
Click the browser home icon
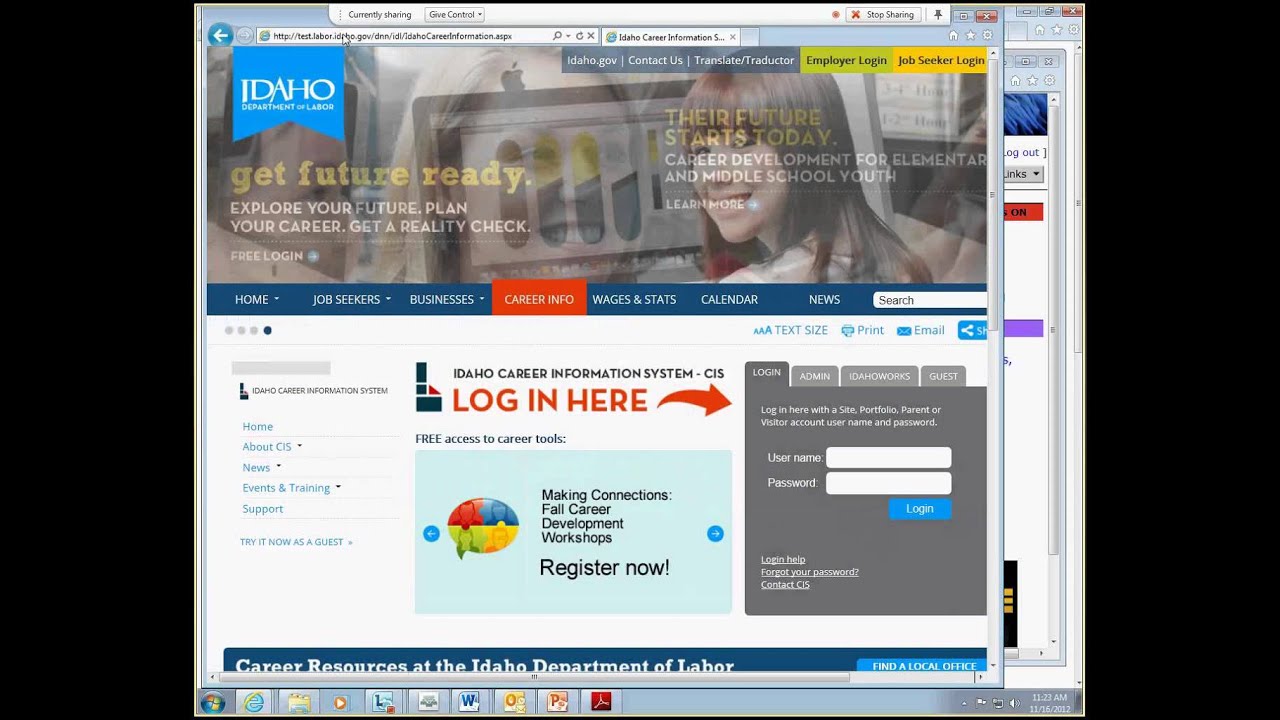click(x=953, y=35)
